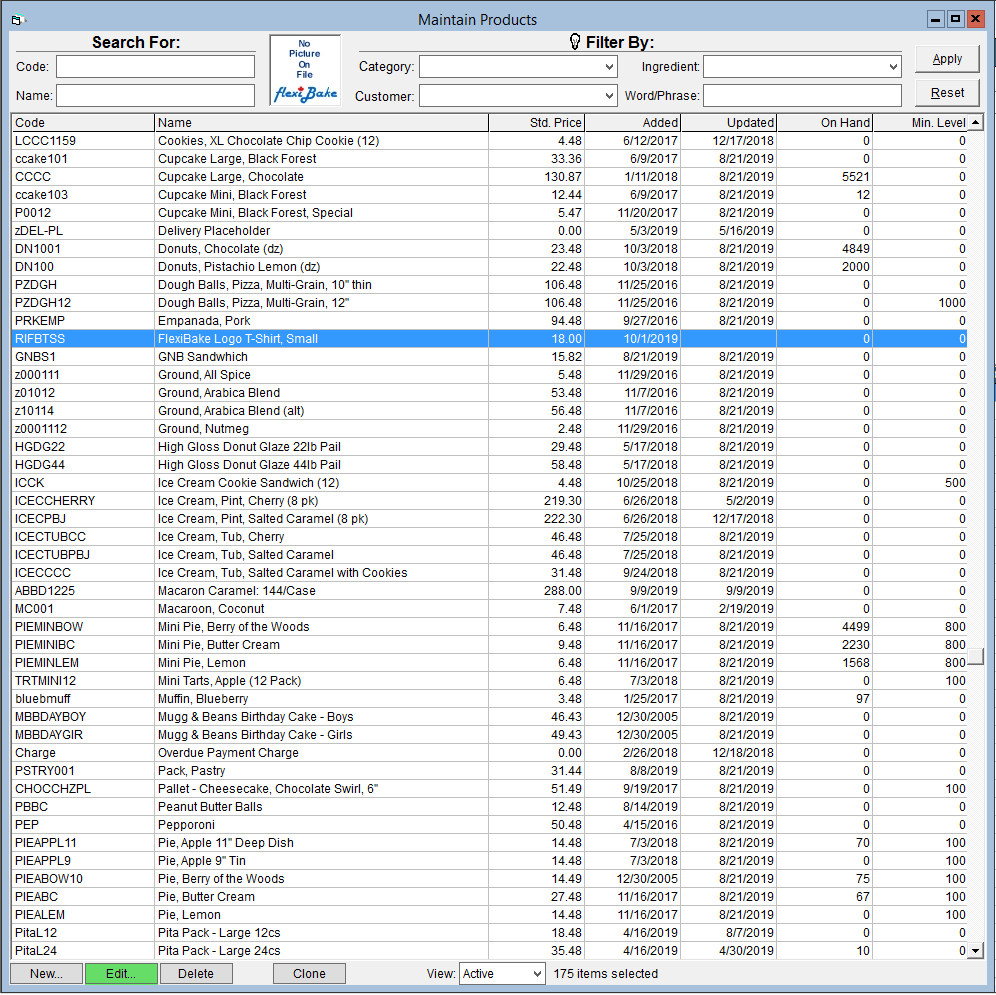Sort by the Min. Level column header
This screenshot has height=995, width=996.
point(920,123)
